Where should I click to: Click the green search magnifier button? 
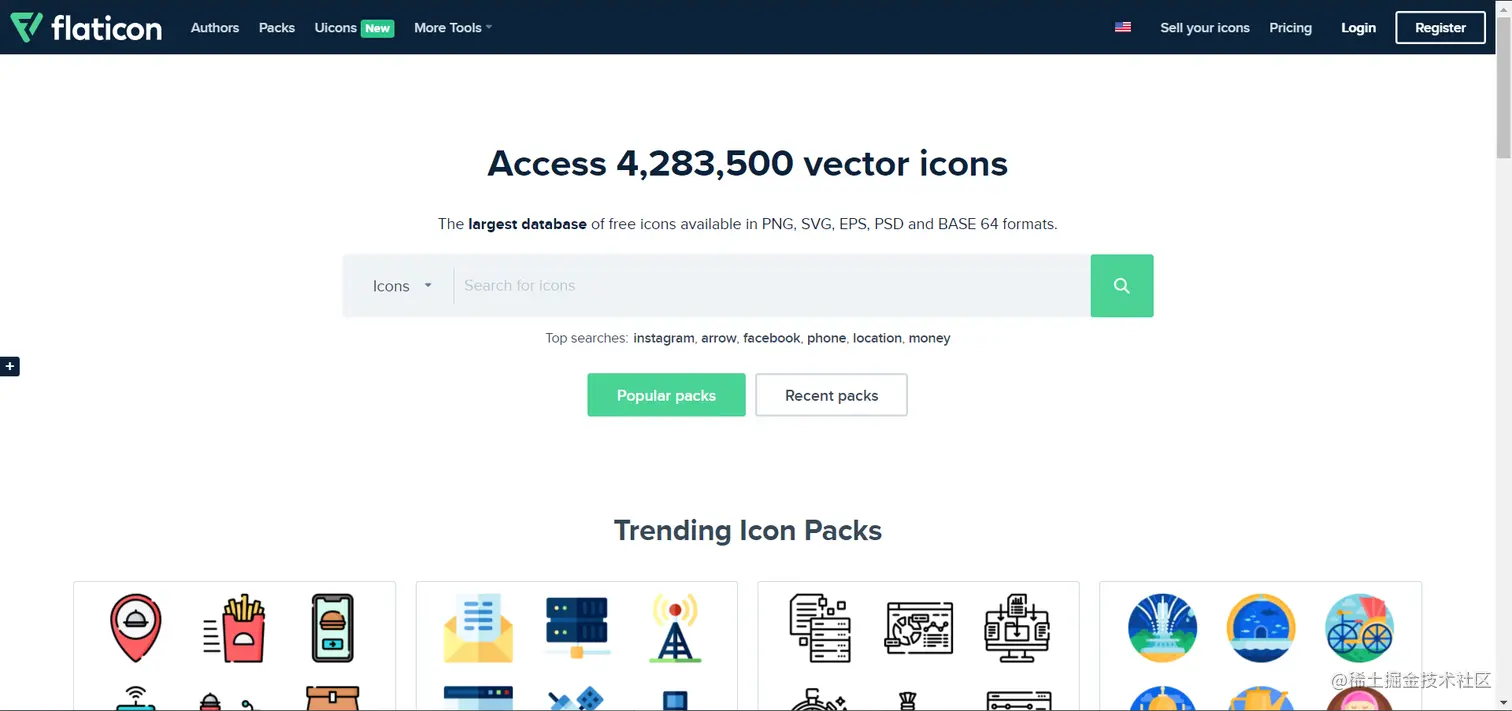point(1122,286)
